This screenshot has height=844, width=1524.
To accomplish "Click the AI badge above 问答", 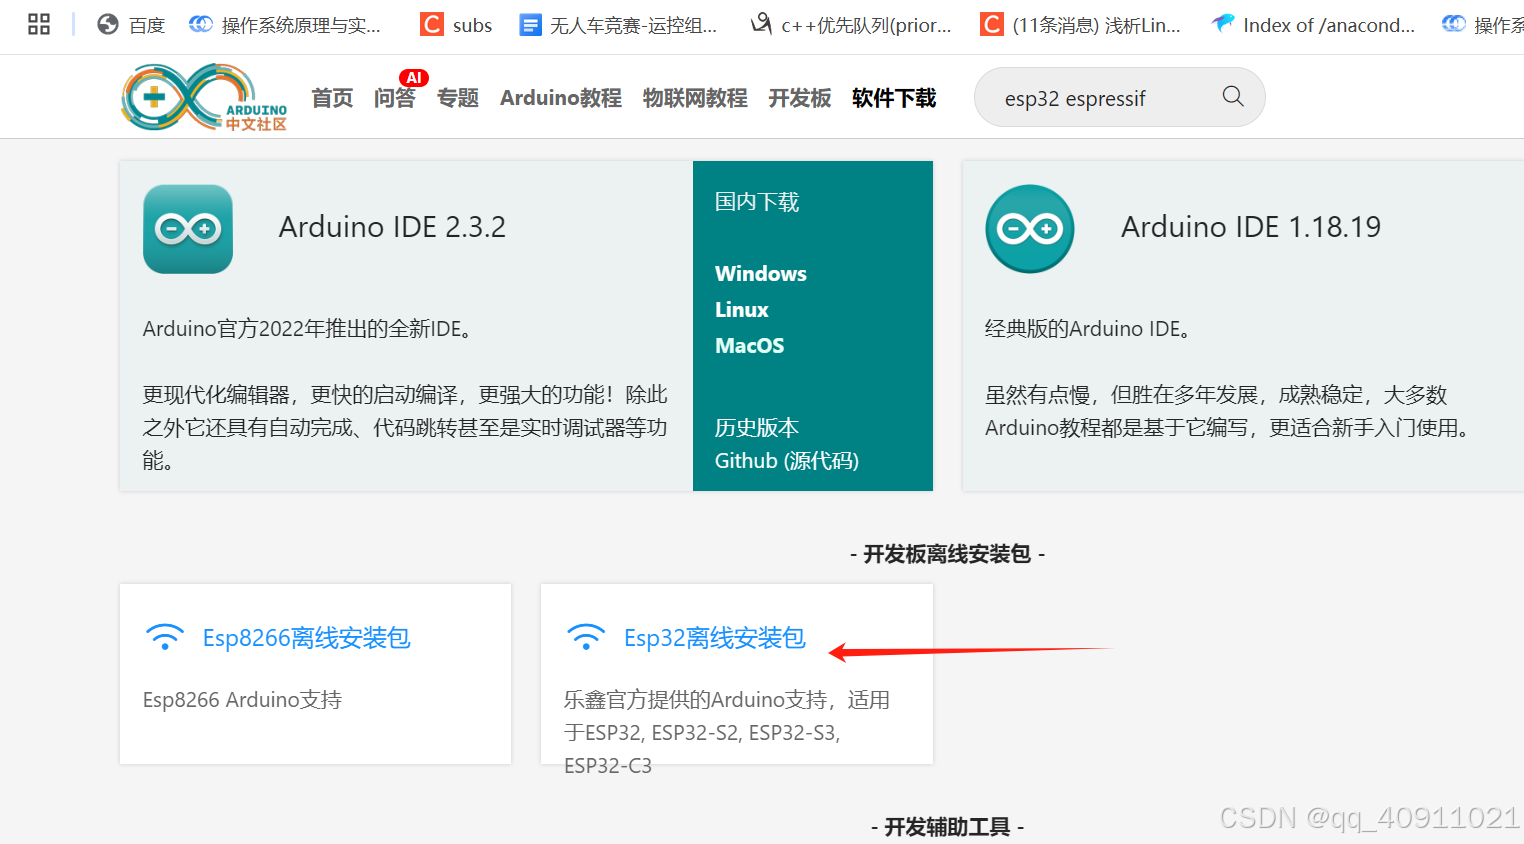I will [x=414, y=77].
